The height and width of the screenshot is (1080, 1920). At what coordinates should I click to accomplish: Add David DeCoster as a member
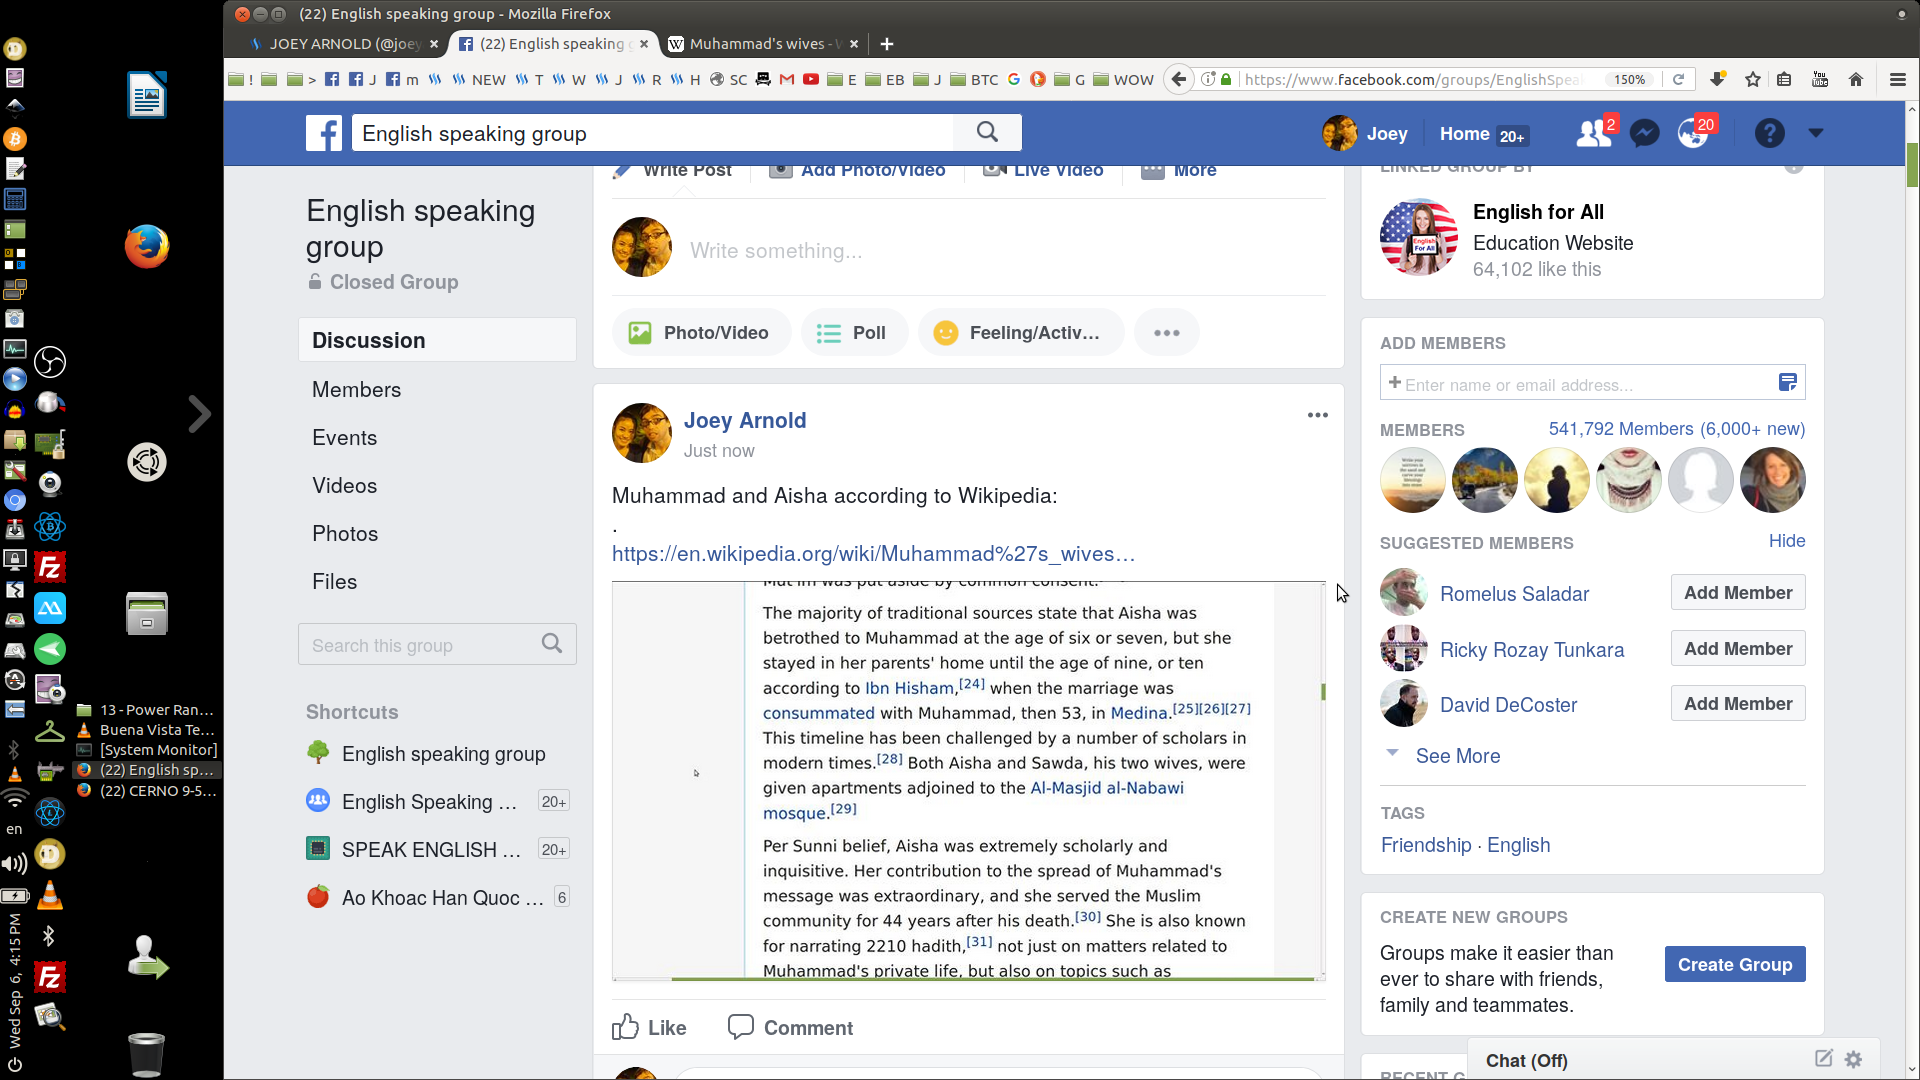1738,703
